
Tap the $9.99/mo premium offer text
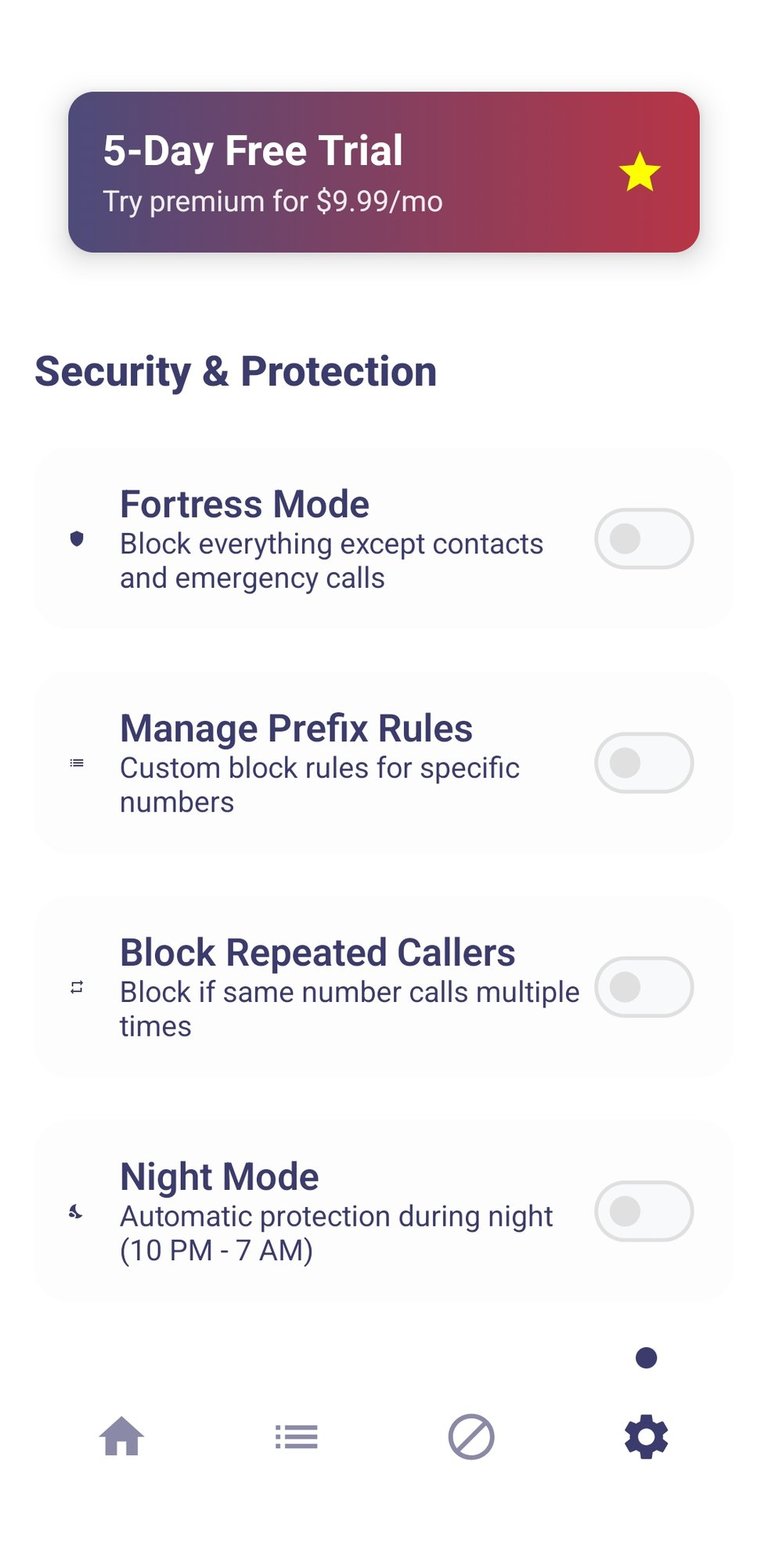point(273,201)
